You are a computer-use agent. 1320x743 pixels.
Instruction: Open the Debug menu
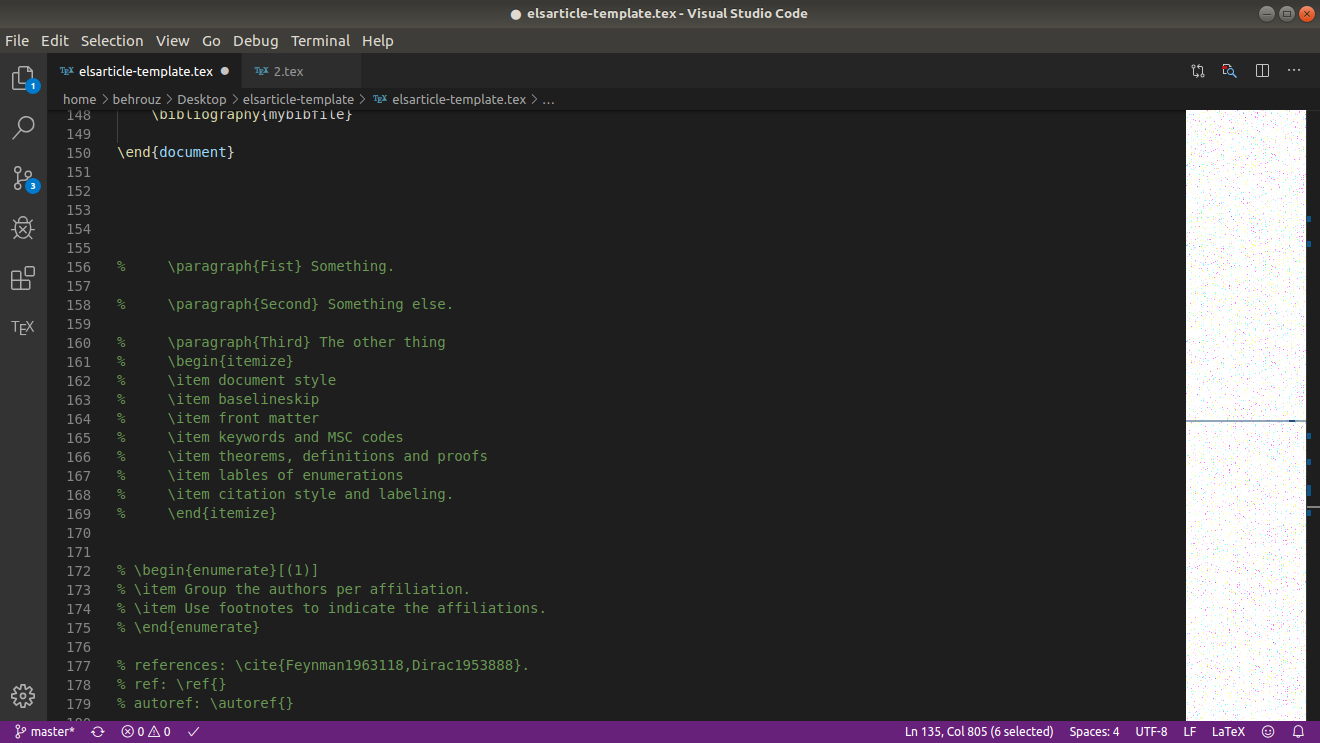click(255, 41)
